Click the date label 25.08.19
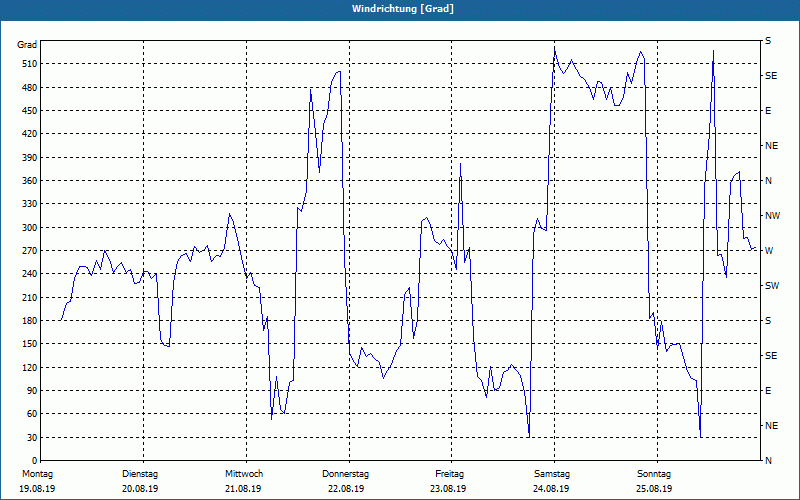The height and width of the screenshot is (500, 800). [x=654, y=489]
